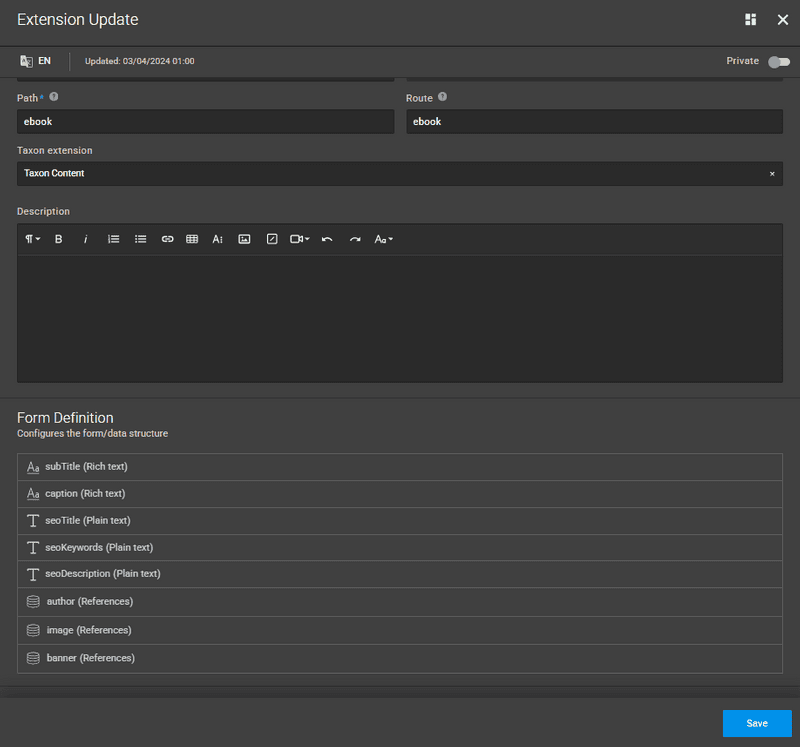
Task: Show help for the Path field
Action: pyautogui.click(x=54, y=96)
